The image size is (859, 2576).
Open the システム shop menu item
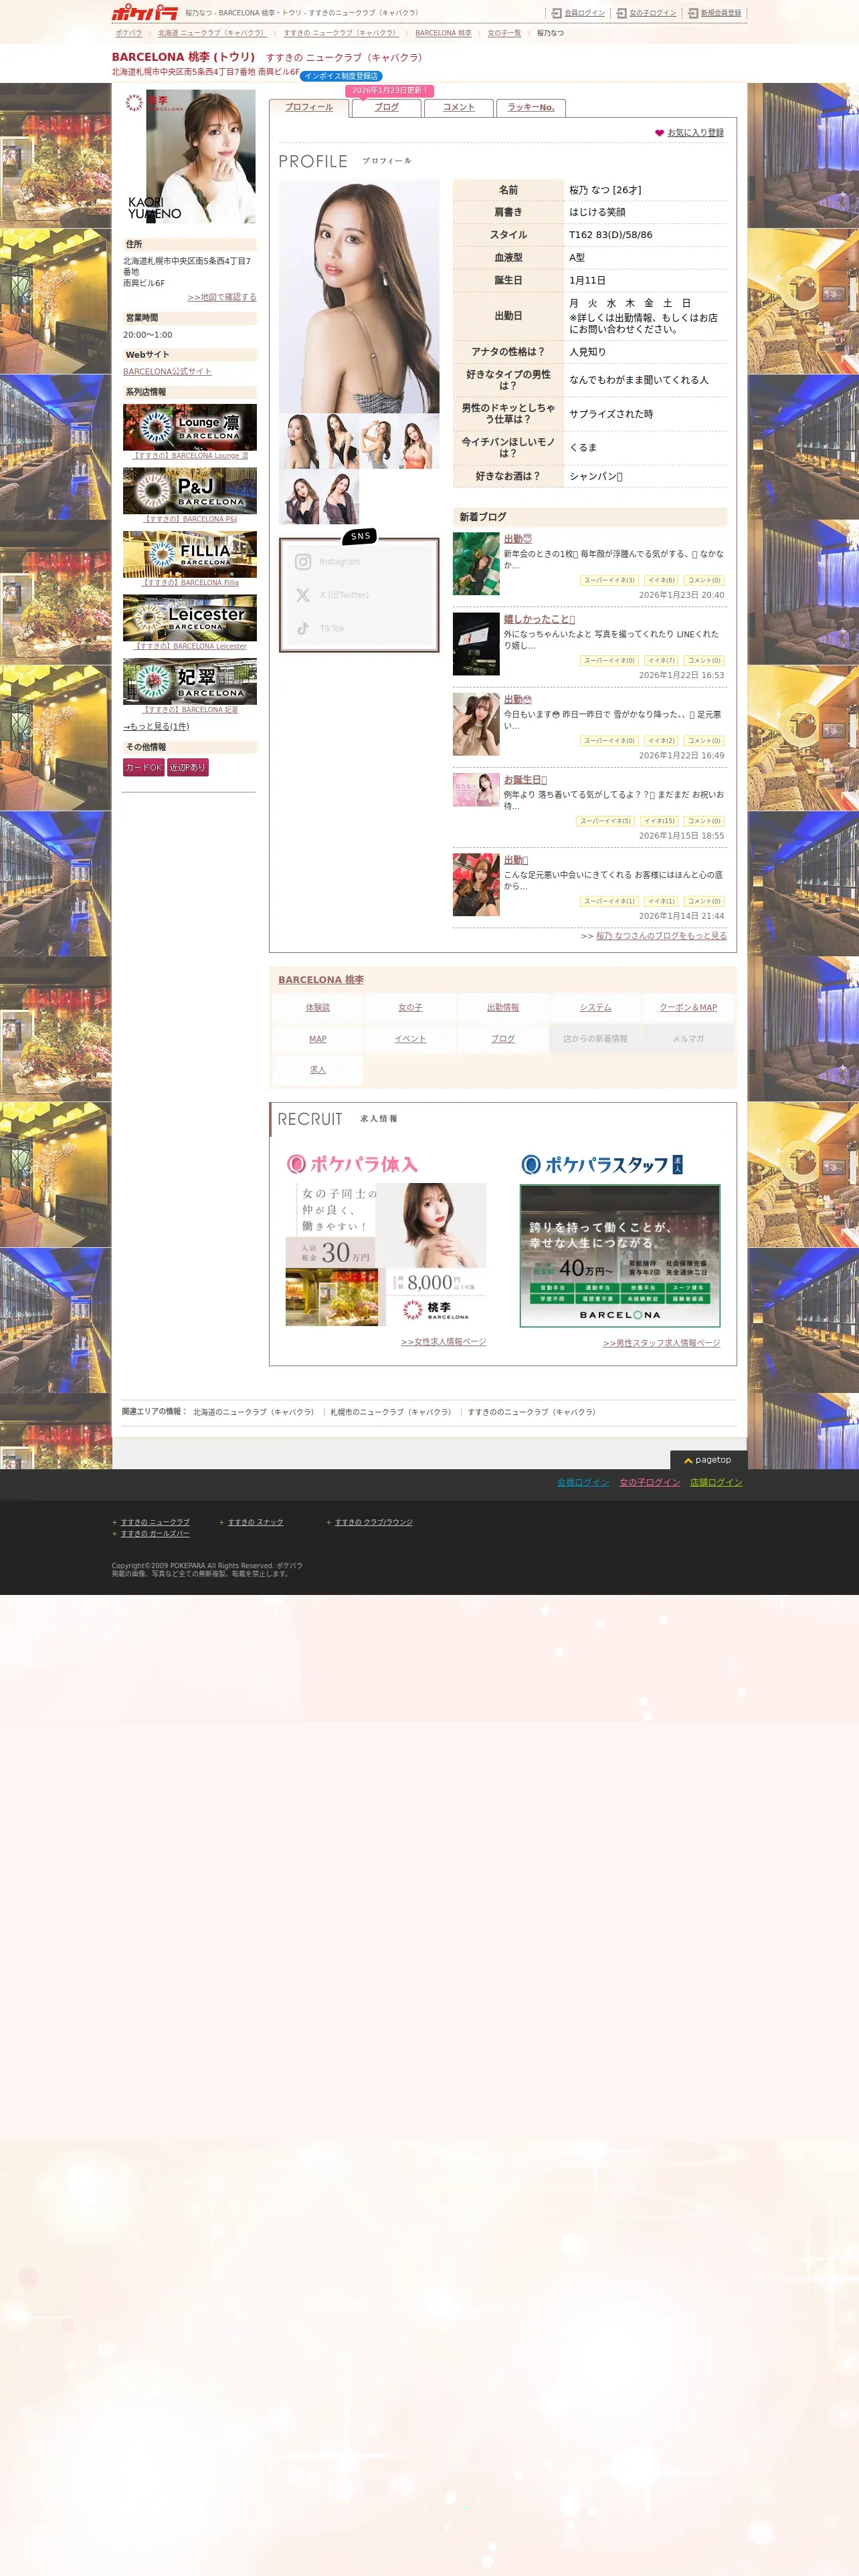[596, 1008]
